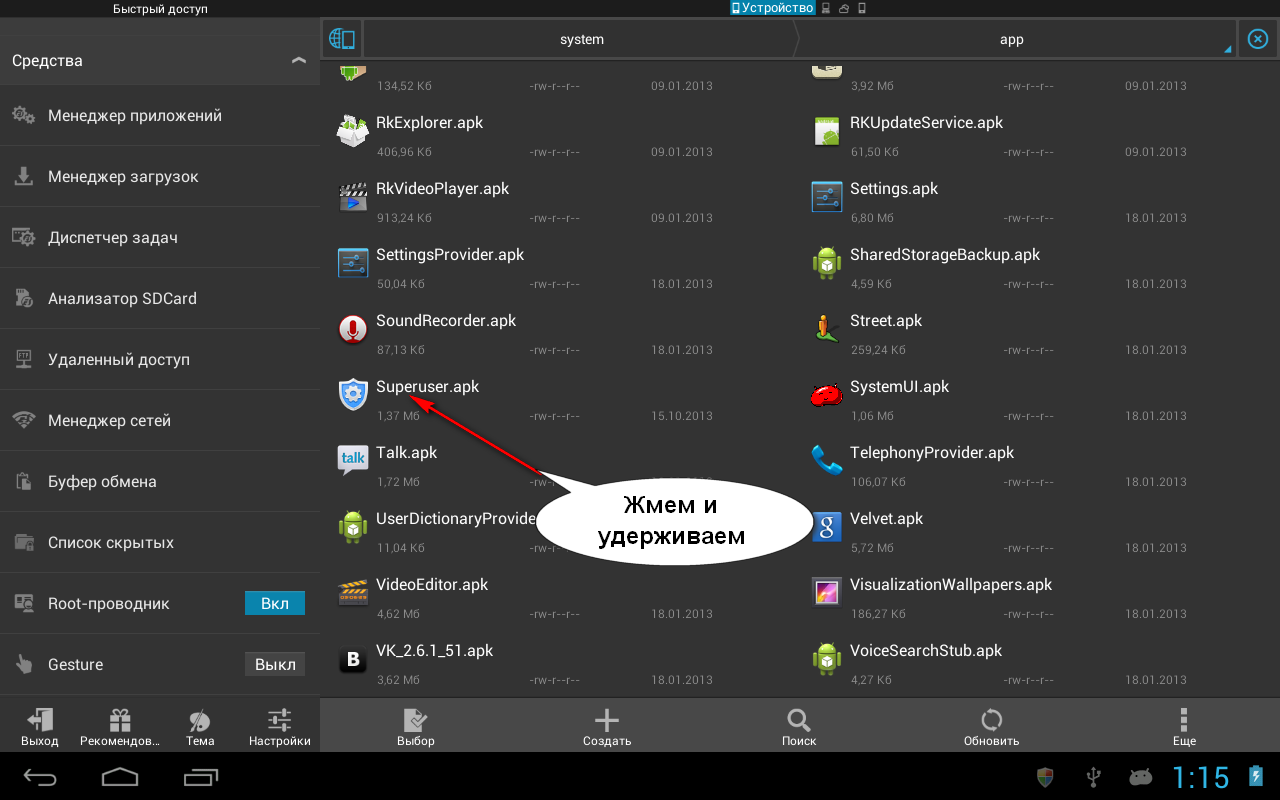The height and width of the screenshot is (800, 1280).
Task: Open the Еще overflow menu
Action: pyautogui.click(x=1184, y=728)
